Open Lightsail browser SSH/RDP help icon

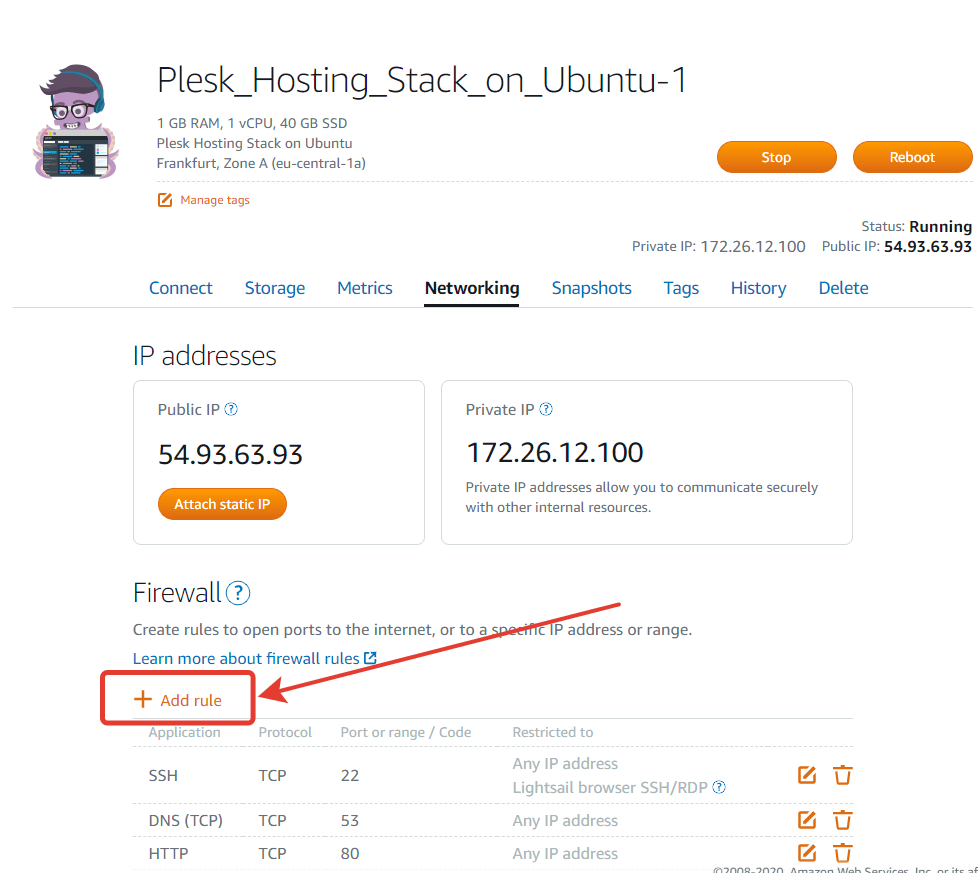click(719, 787)
